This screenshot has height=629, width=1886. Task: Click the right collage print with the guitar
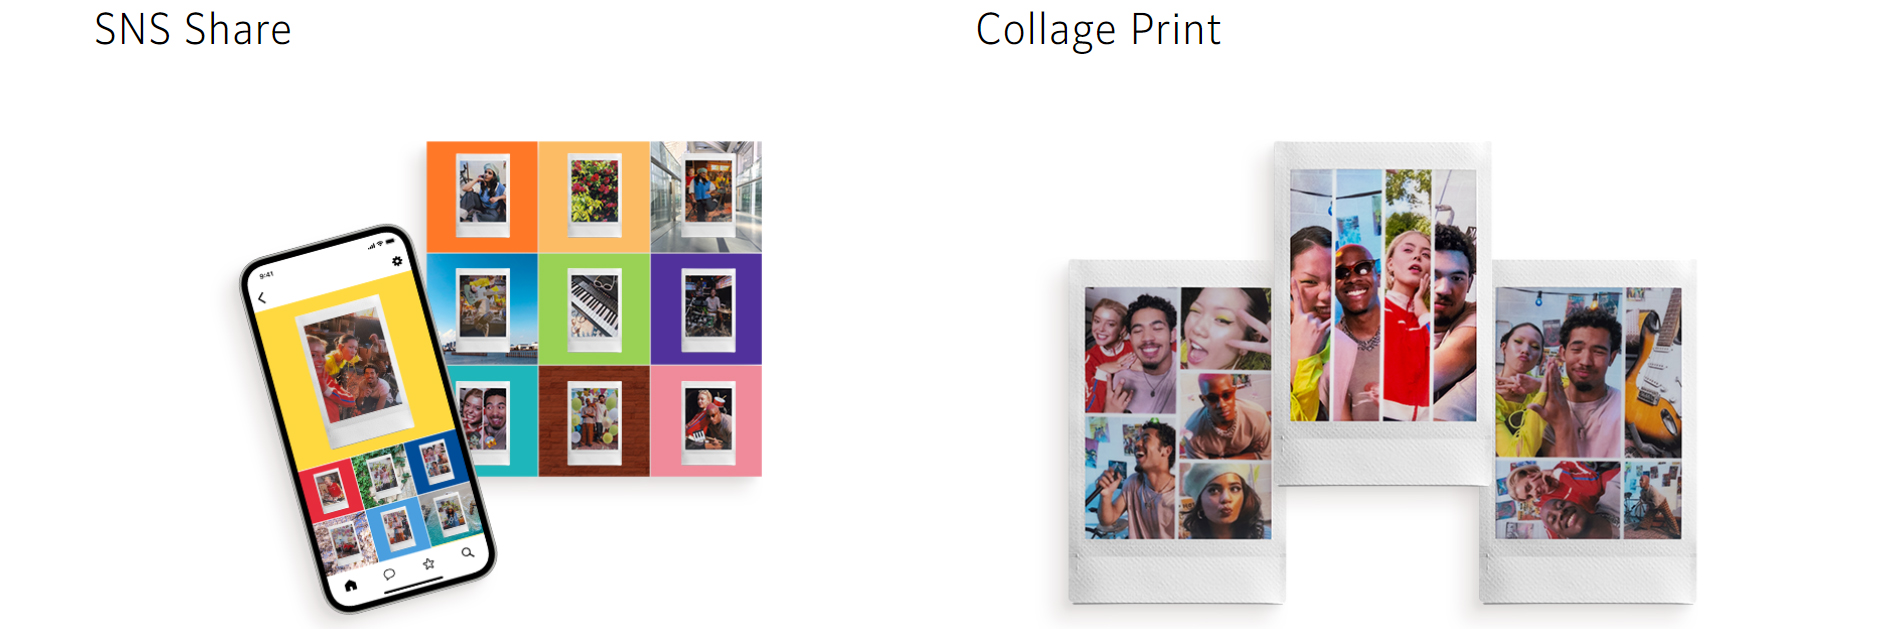(1588, 432)
